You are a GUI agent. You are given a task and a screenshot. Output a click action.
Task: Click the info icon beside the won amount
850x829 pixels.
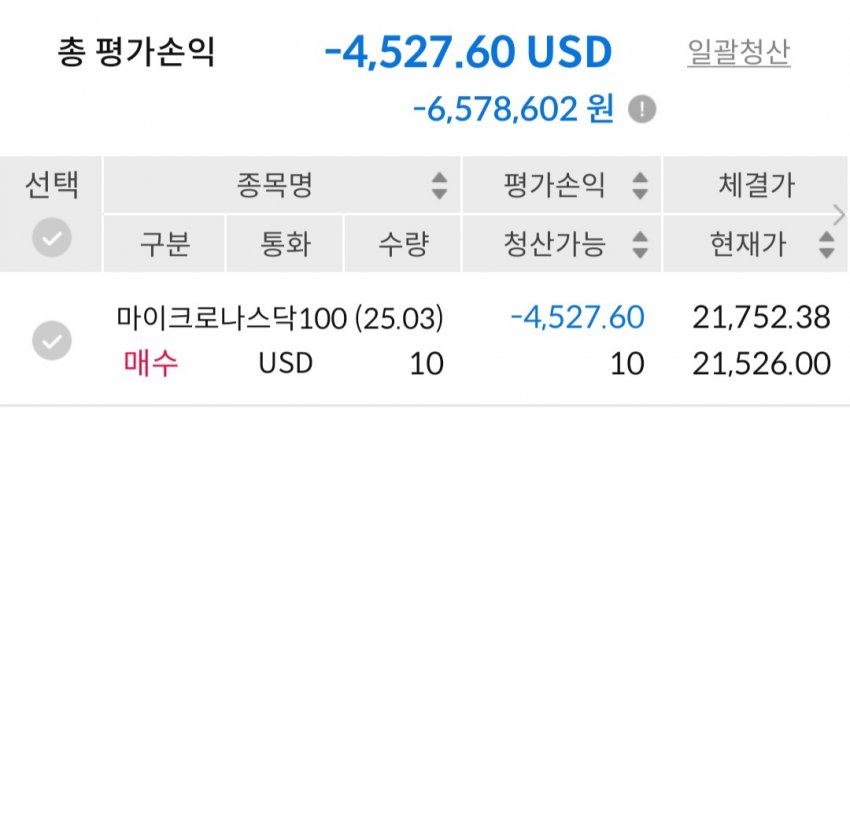(642, 110)
